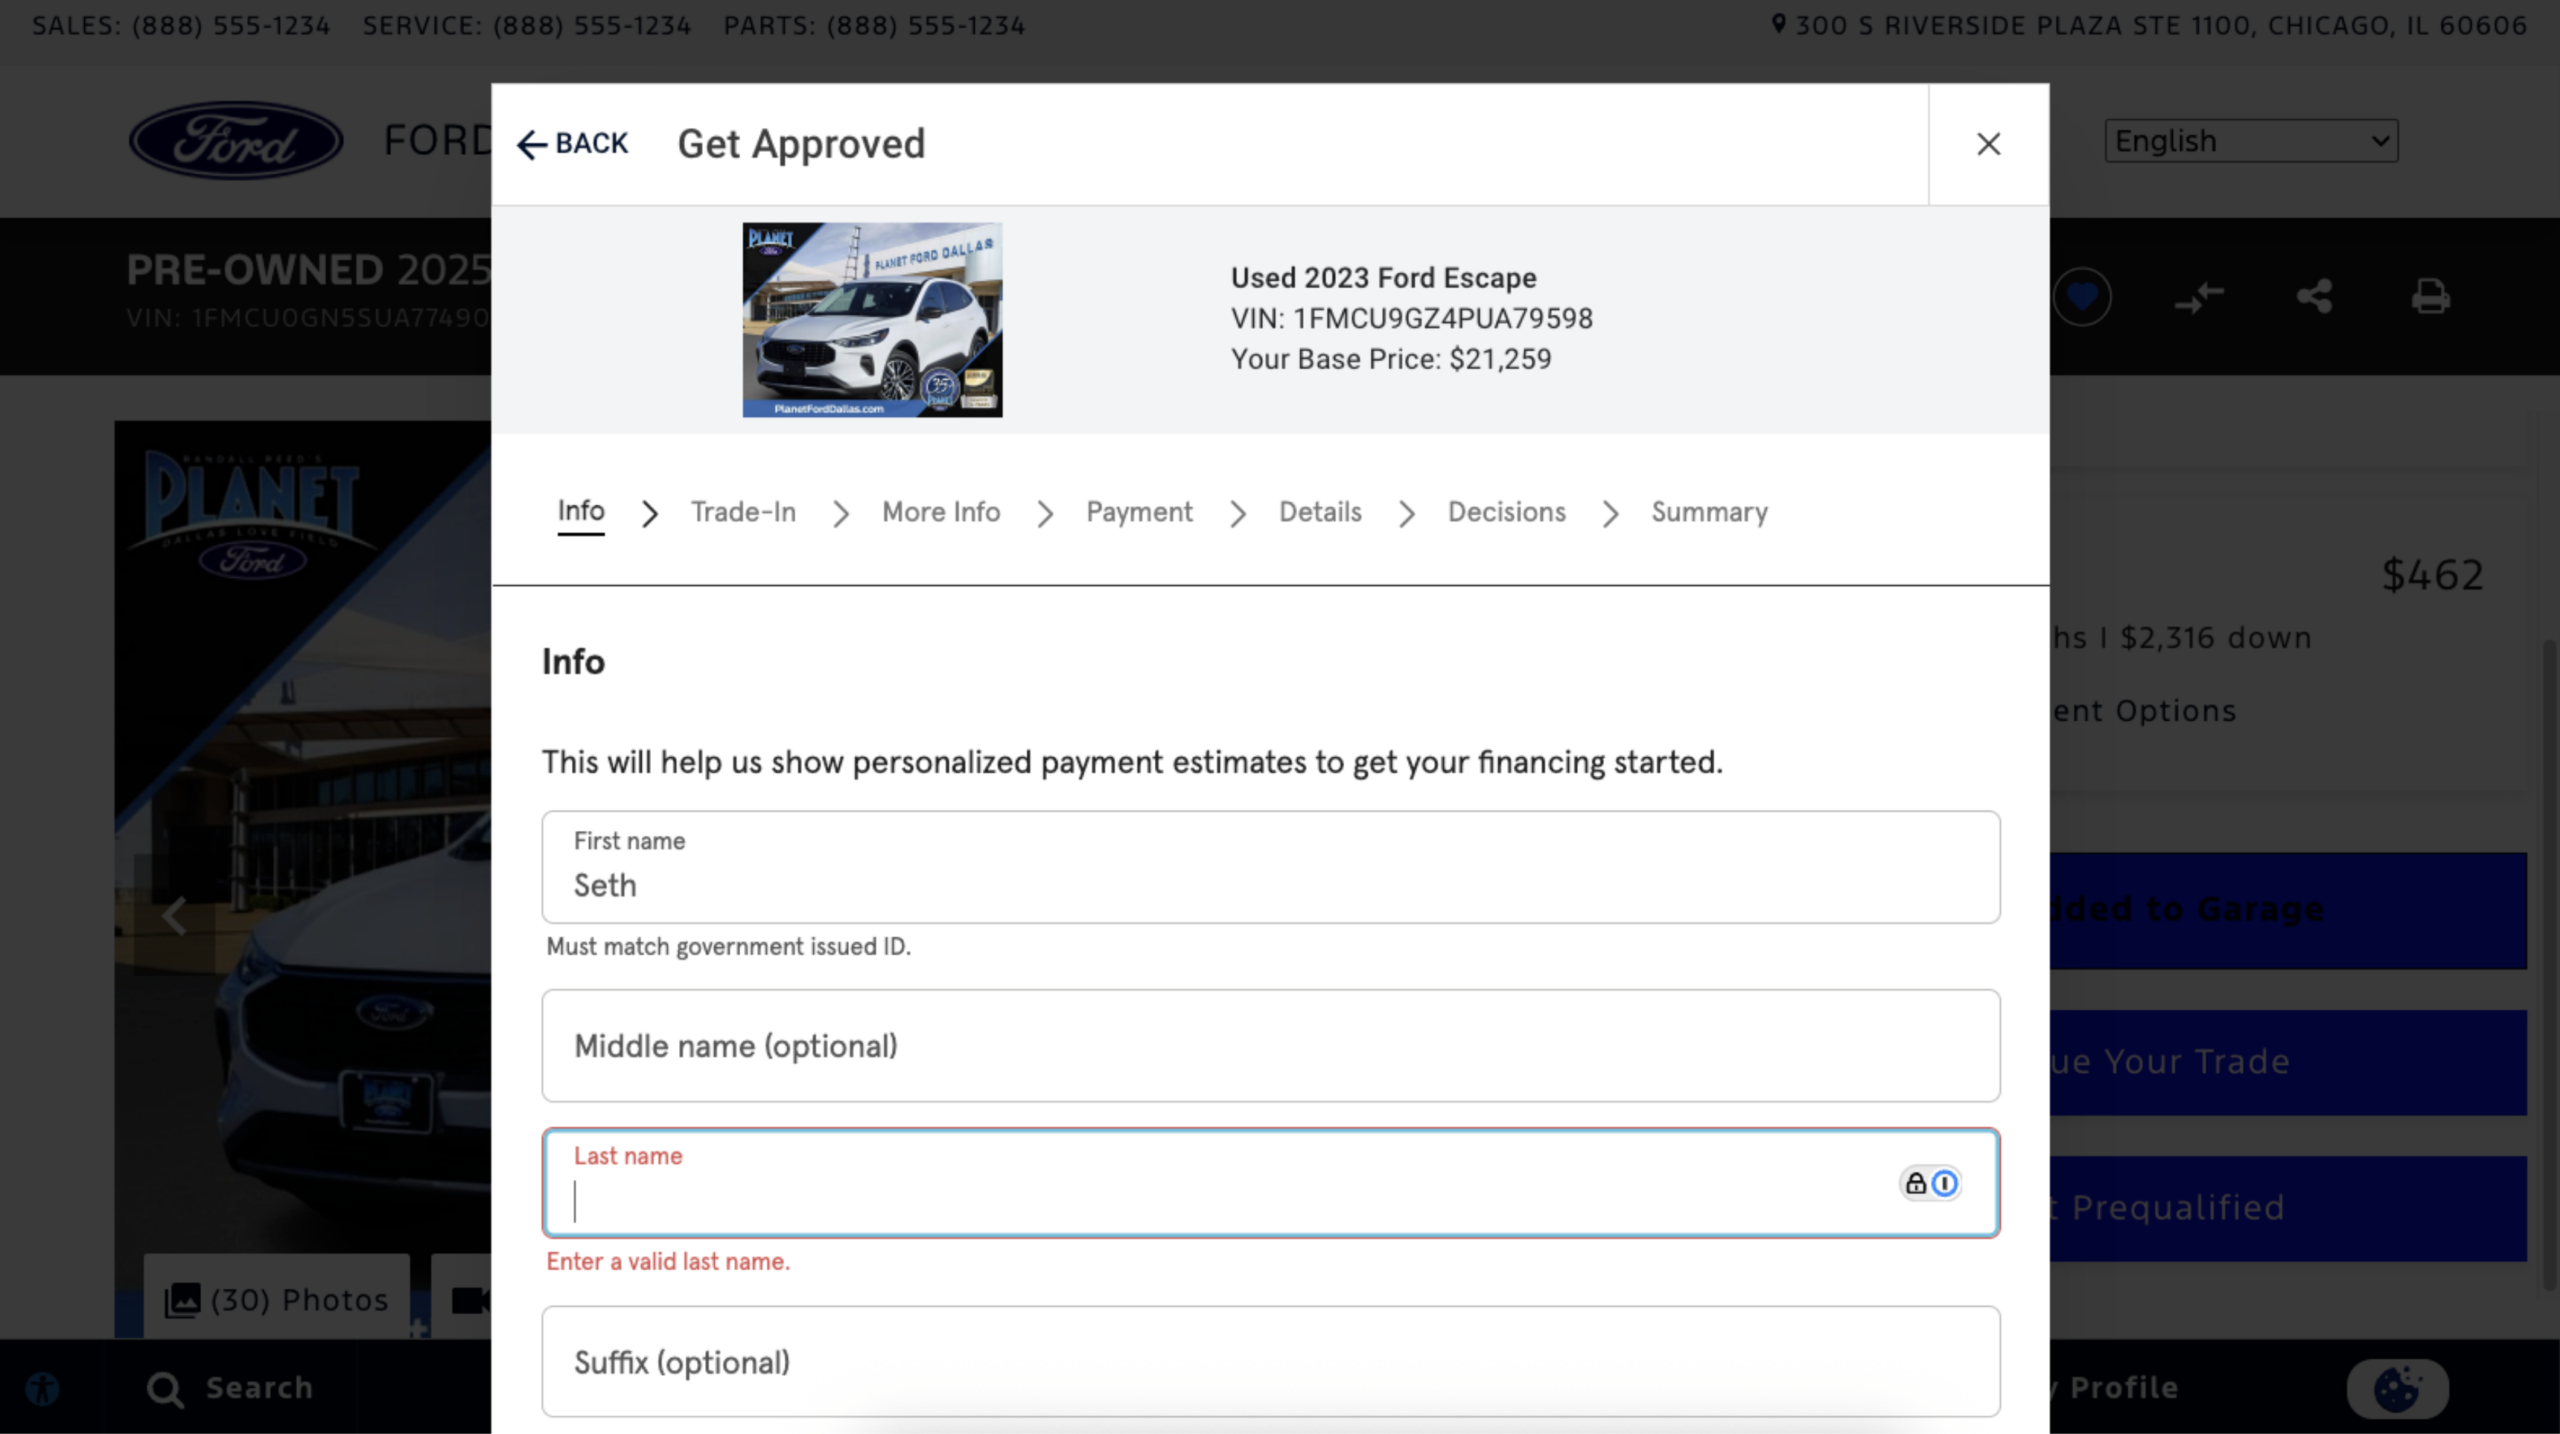Click the Ford Escape vehicle thumbnail
Image resolution: width=2560 pixels, height=1434 pixels.
[872, 320]
